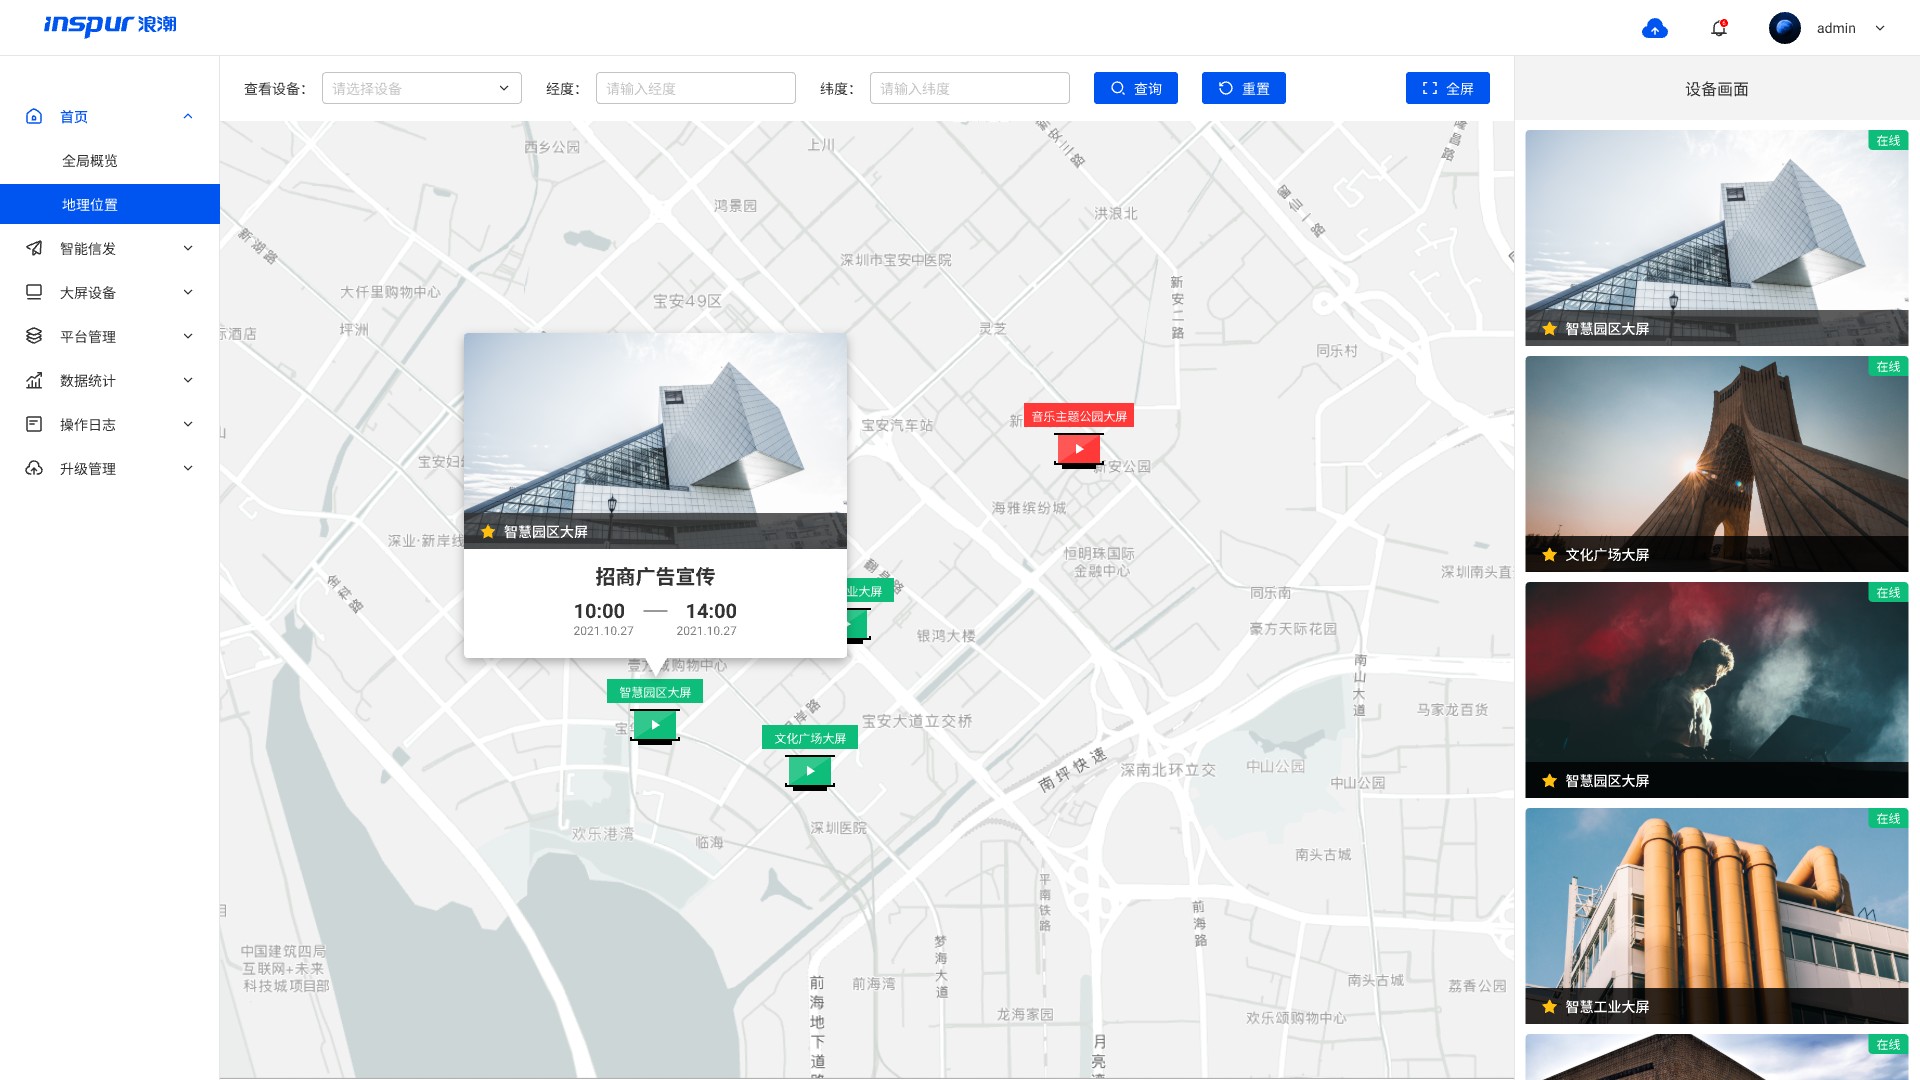
Task: Click the cloud icon for 升级管理
Action: click(34, 468)
